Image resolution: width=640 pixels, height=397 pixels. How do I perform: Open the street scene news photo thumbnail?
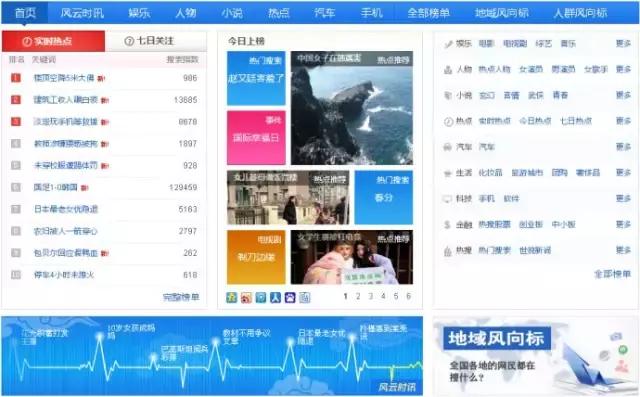point(288,197)
